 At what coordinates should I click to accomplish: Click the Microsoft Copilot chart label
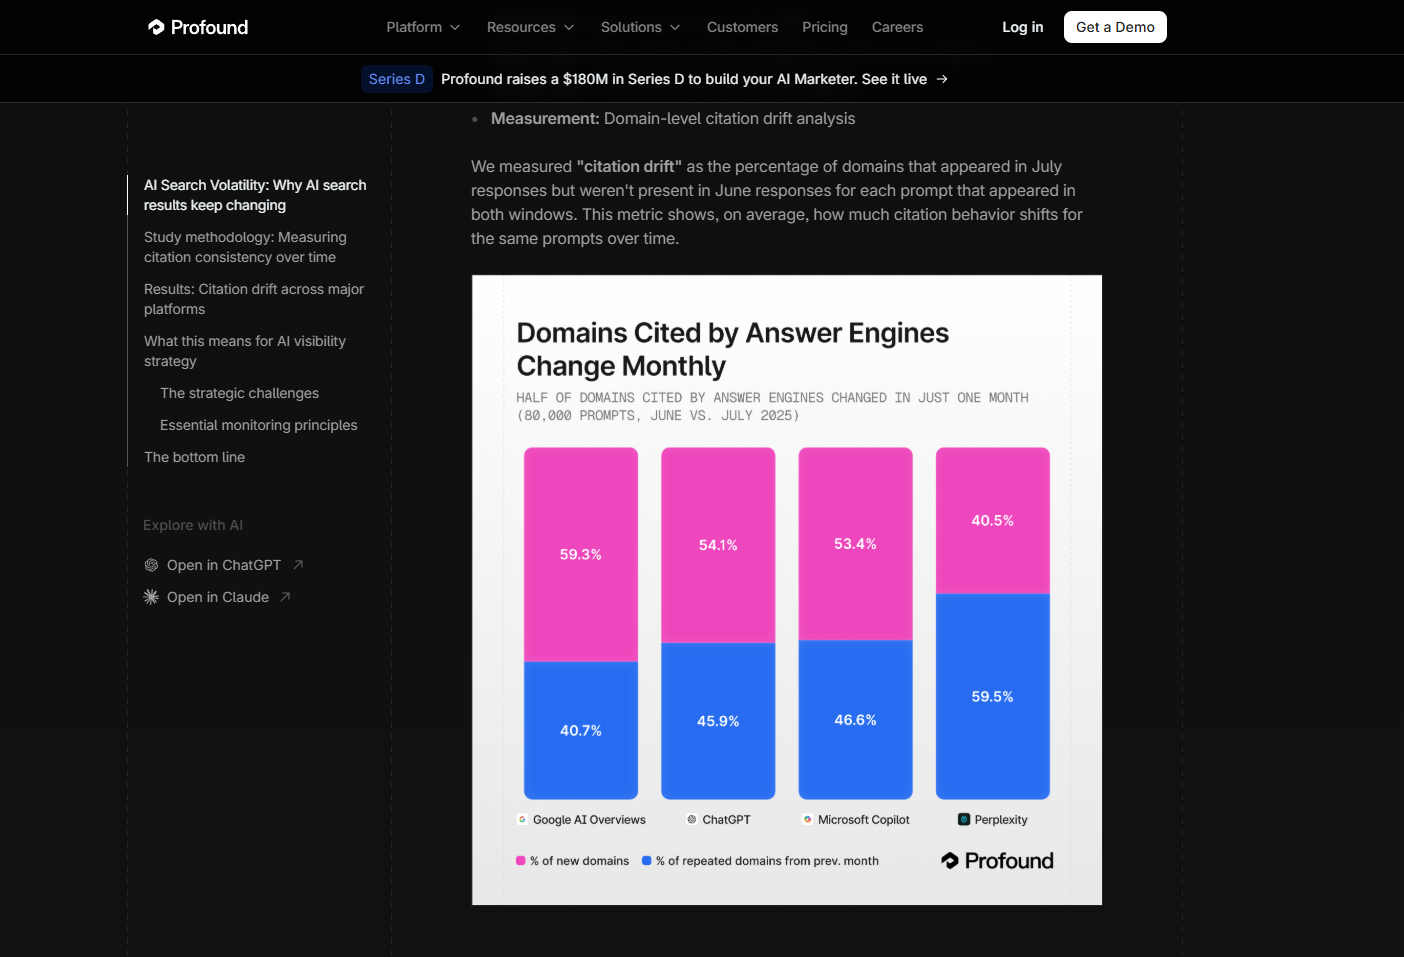864,820
